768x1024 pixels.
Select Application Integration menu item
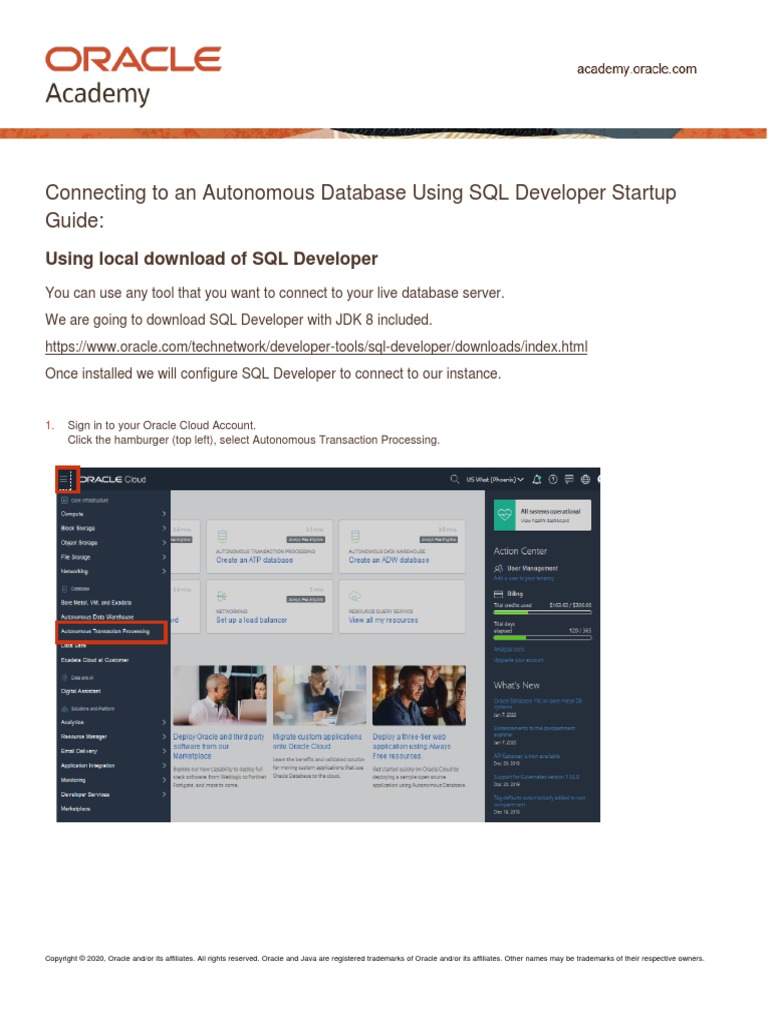point(88,765)
